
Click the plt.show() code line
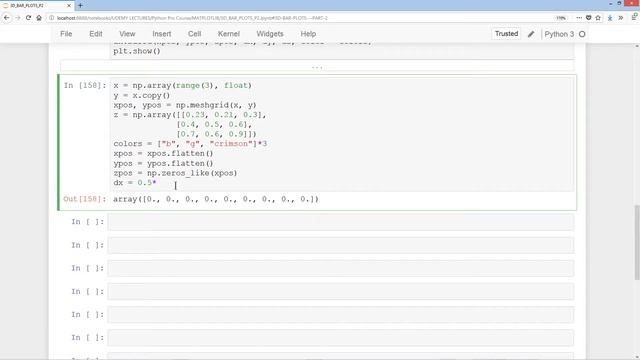point(137,51)
